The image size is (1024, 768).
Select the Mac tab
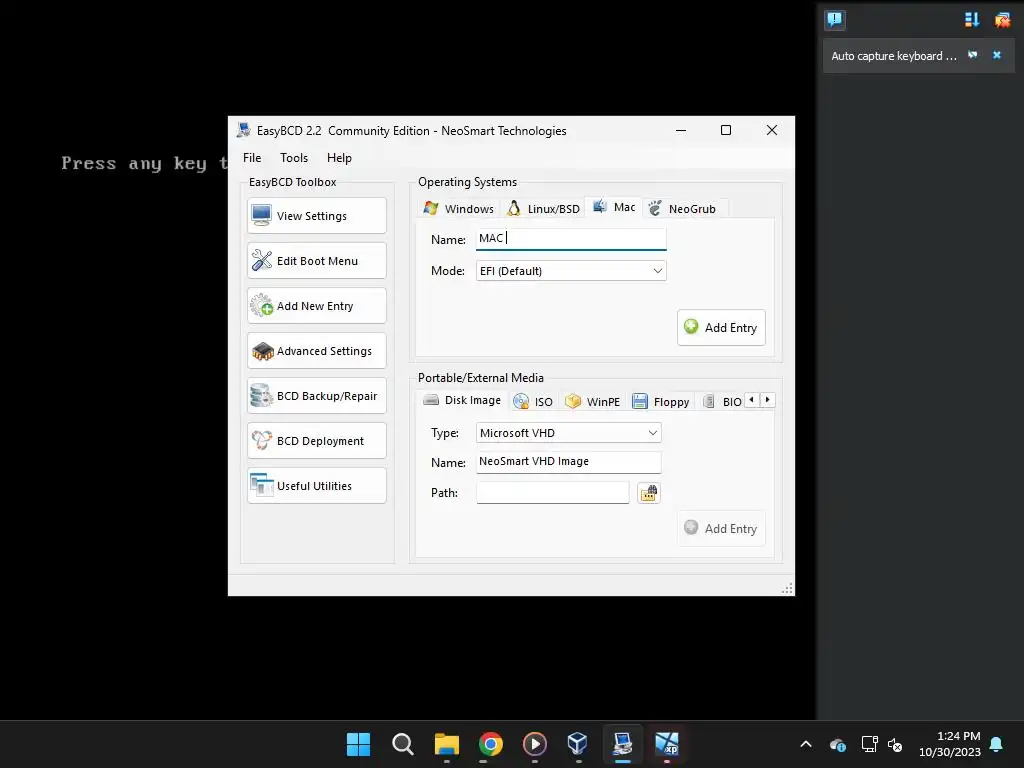pos(614,207)
